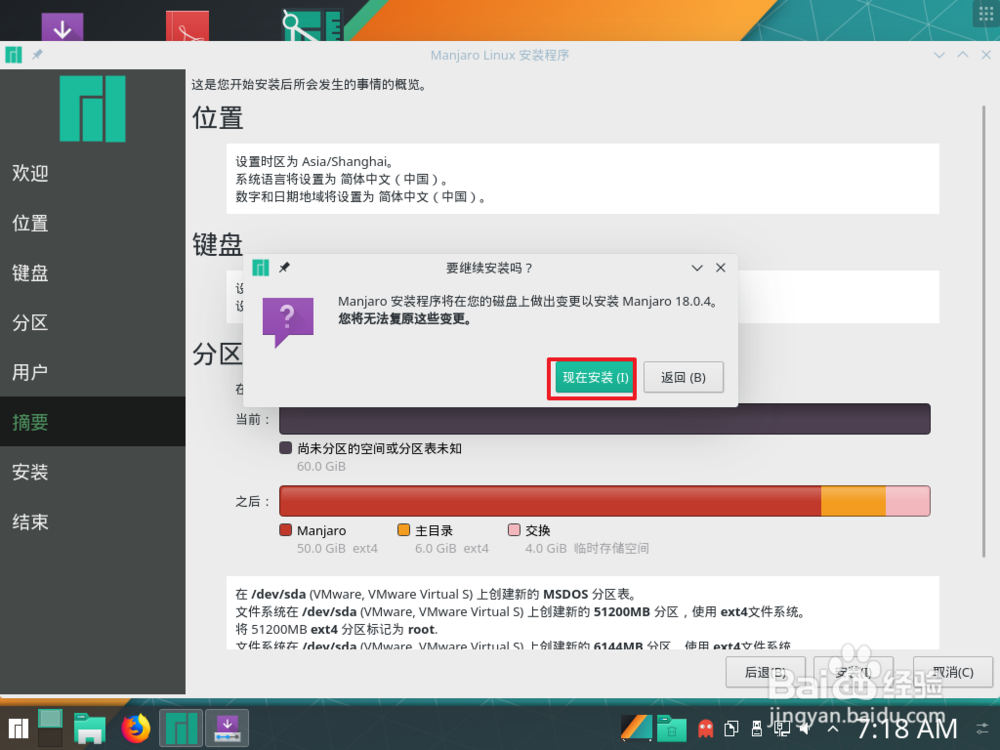The width and height of the screenshot is (1000, 750).
Task: Click the 6.0 GiB ext4 label
Action: click(x=452, y=548)
